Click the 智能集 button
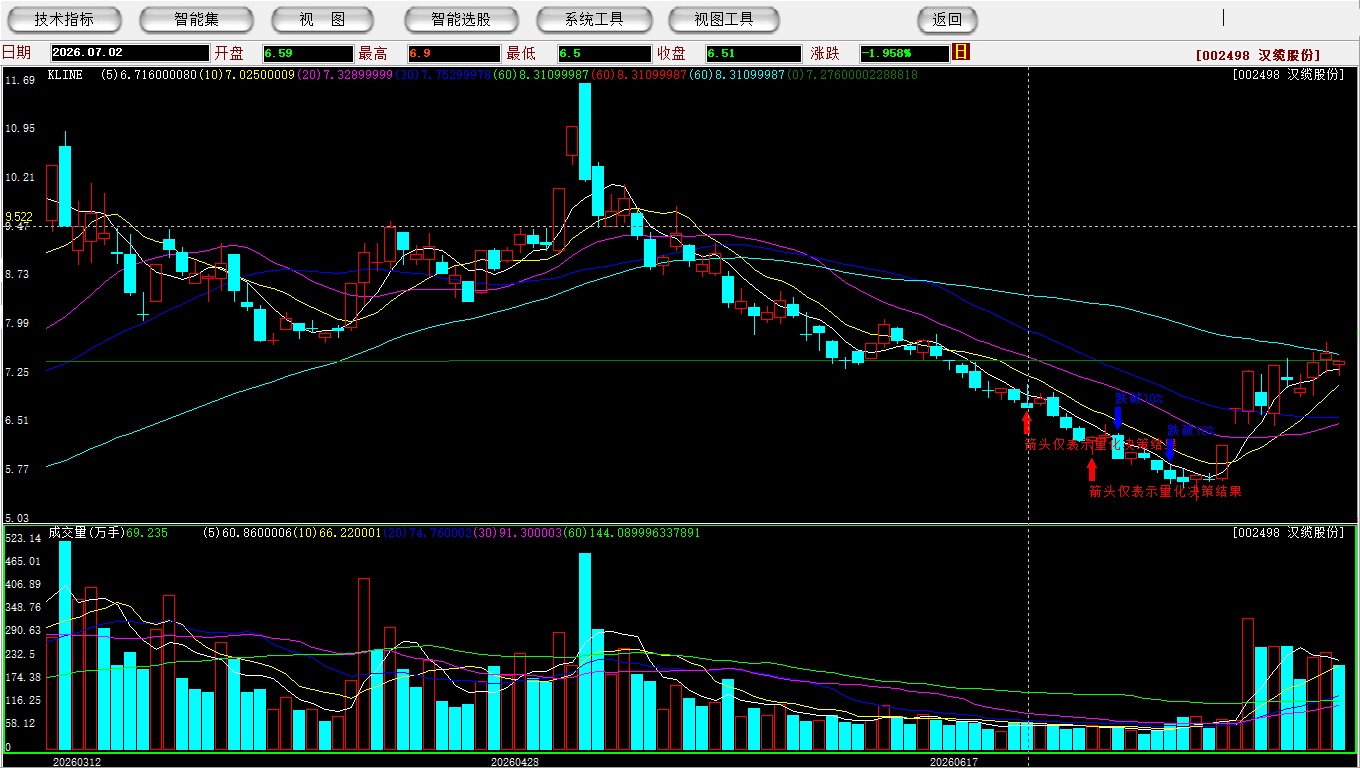The height and width of the screenshot is (768, 1360). click(x=196, y=19)
